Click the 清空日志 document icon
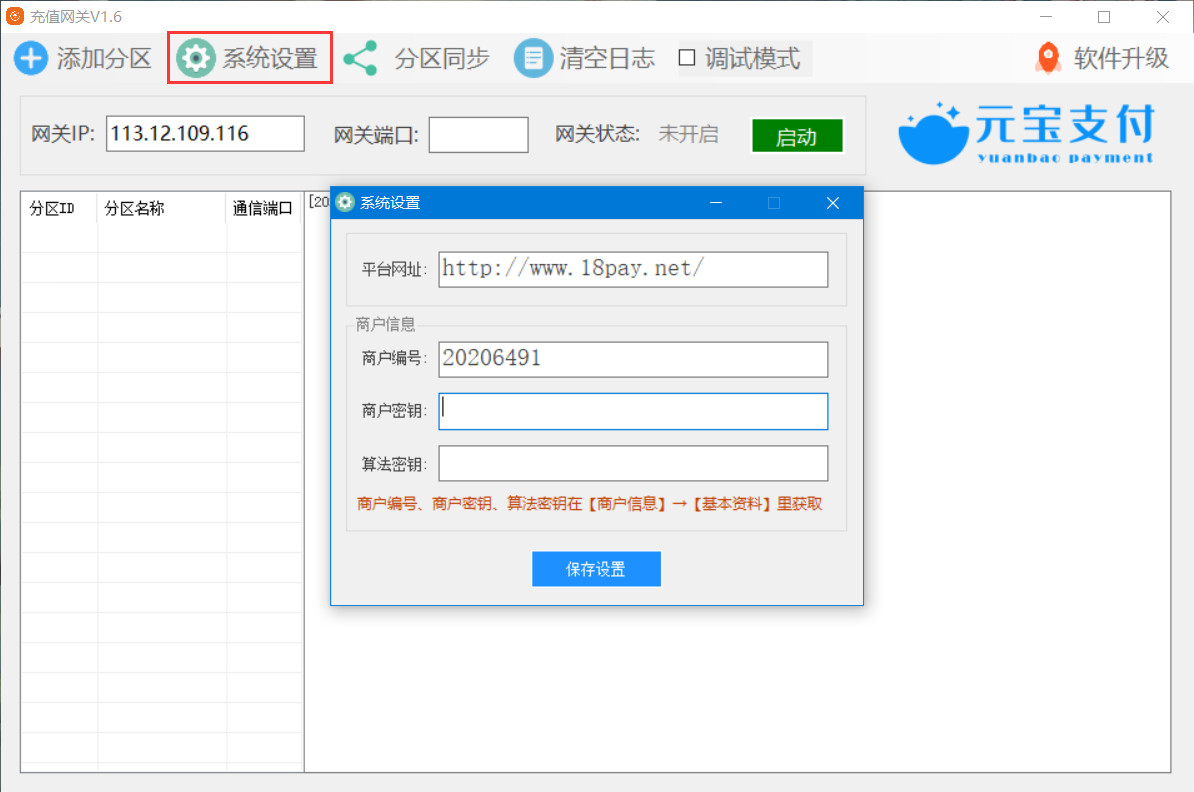The width and height of the screenshot is (1194, 792). pyautogui.click(x=533, y=58)
